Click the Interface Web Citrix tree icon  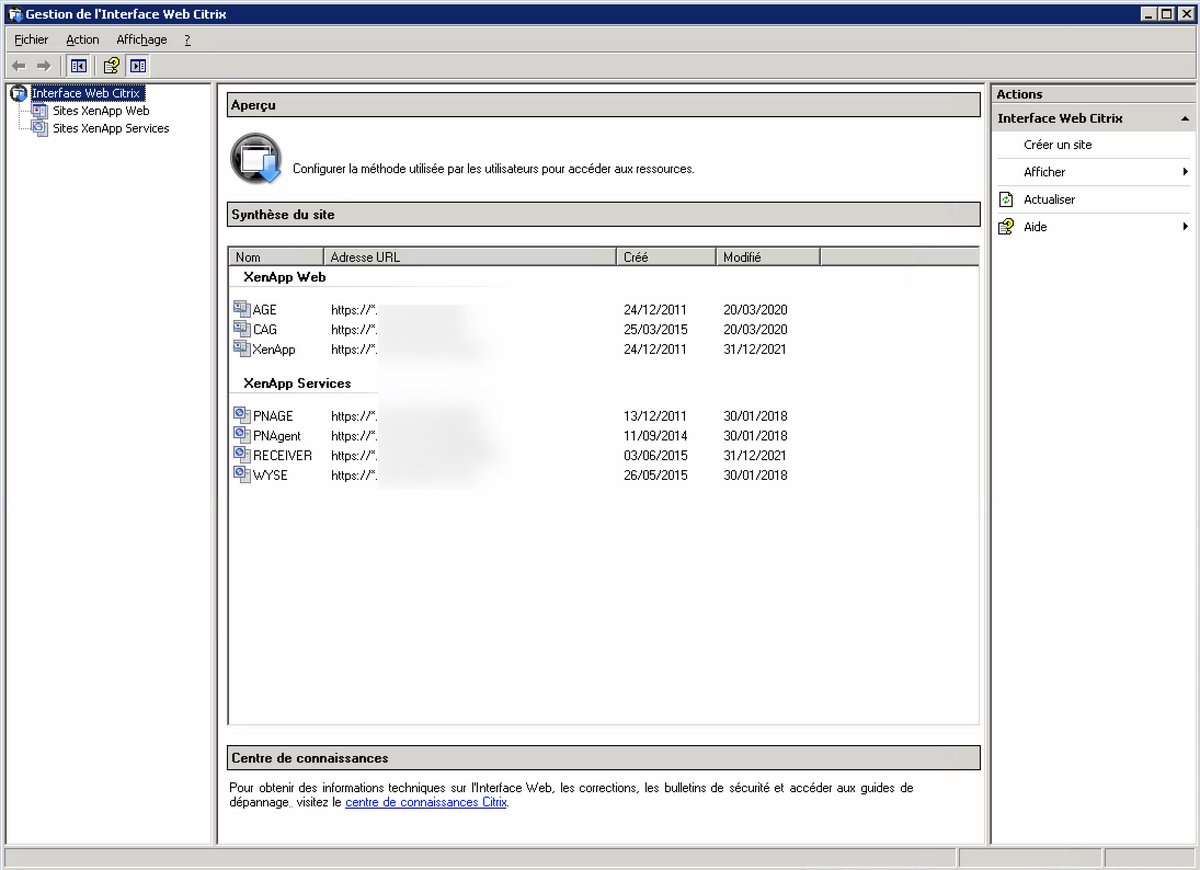tap(18, 93)
